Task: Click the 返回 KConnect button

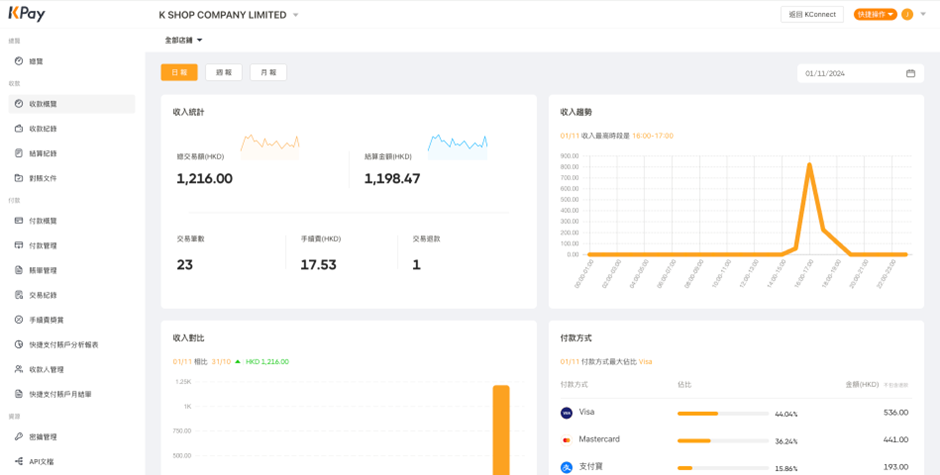Action: [812, 14]
